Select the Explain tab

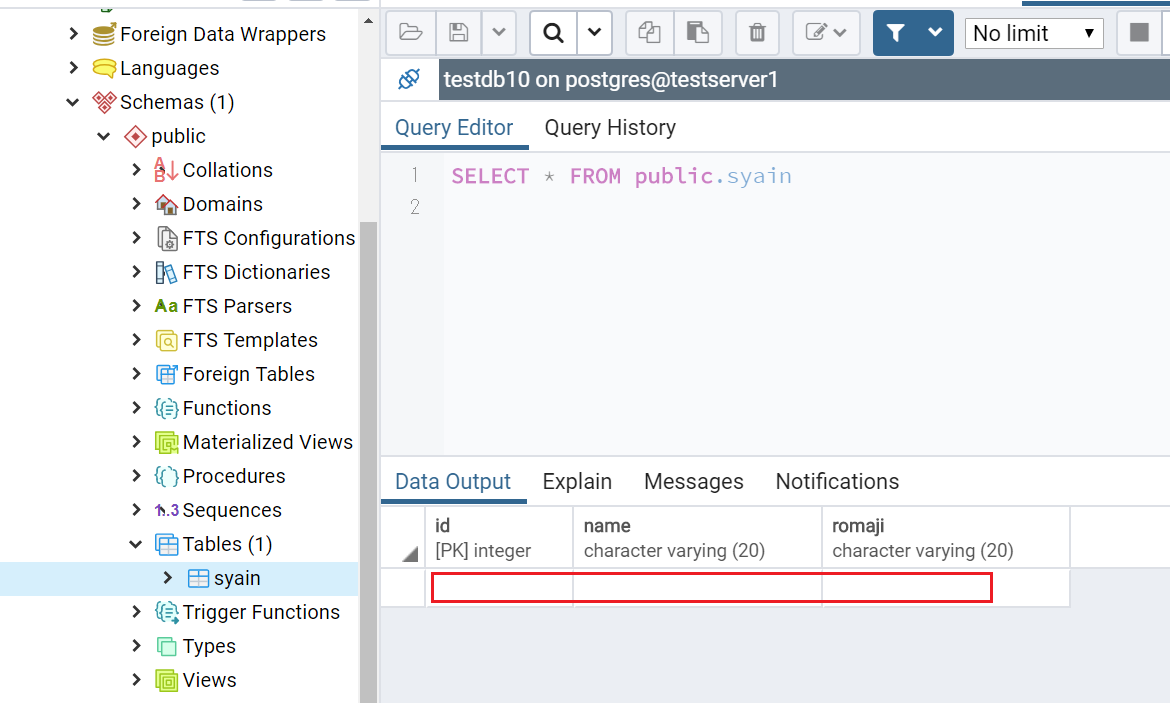[577, 481]
